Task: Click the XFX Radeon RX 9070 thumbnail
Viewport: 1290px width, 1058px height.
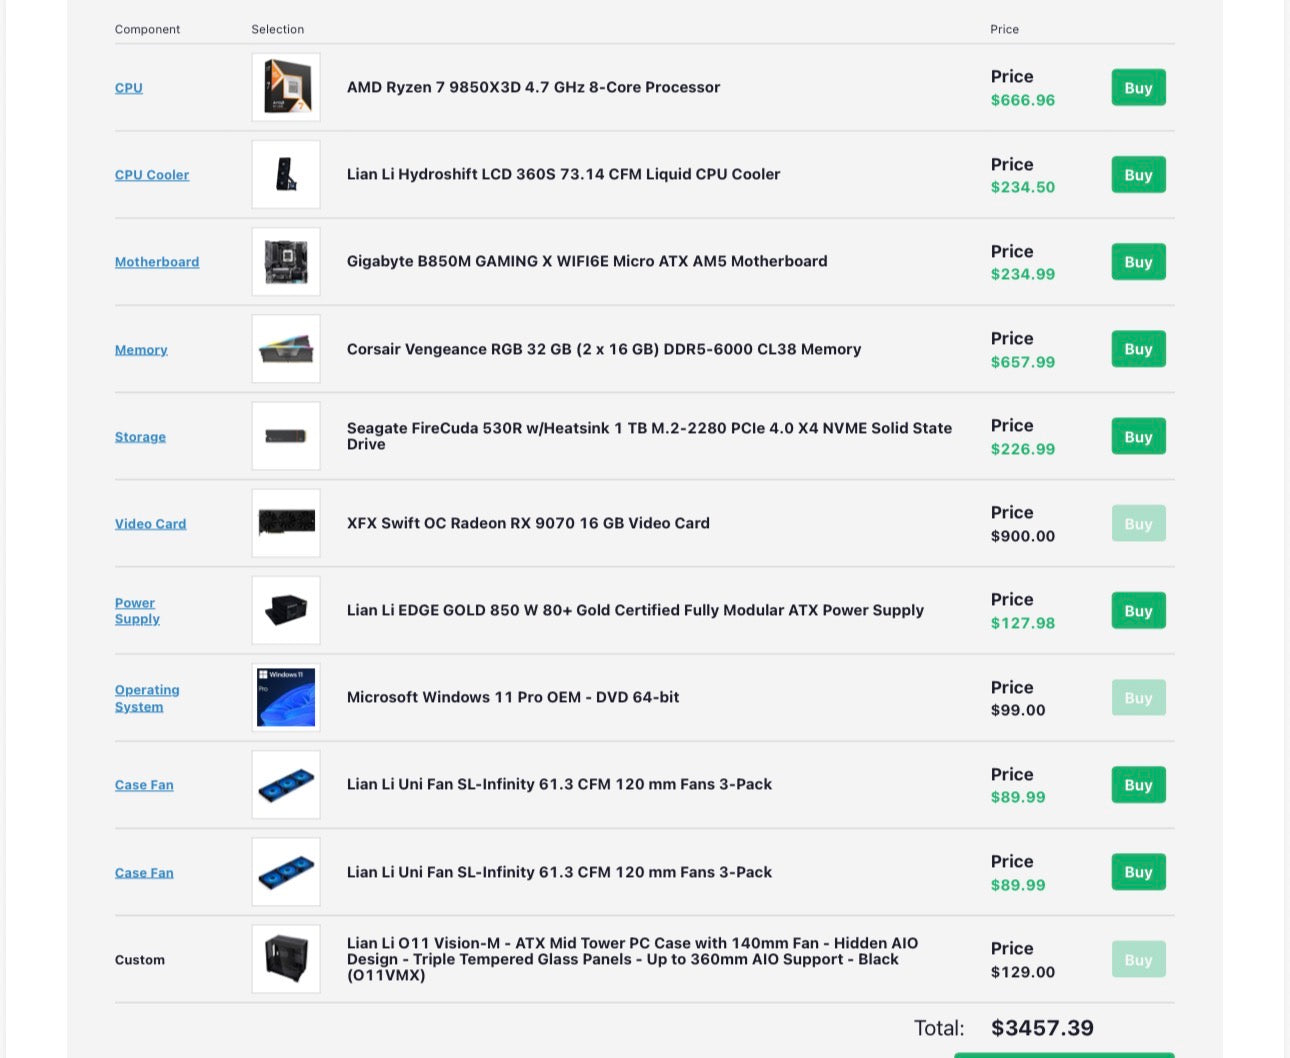Action: [286, 523]
